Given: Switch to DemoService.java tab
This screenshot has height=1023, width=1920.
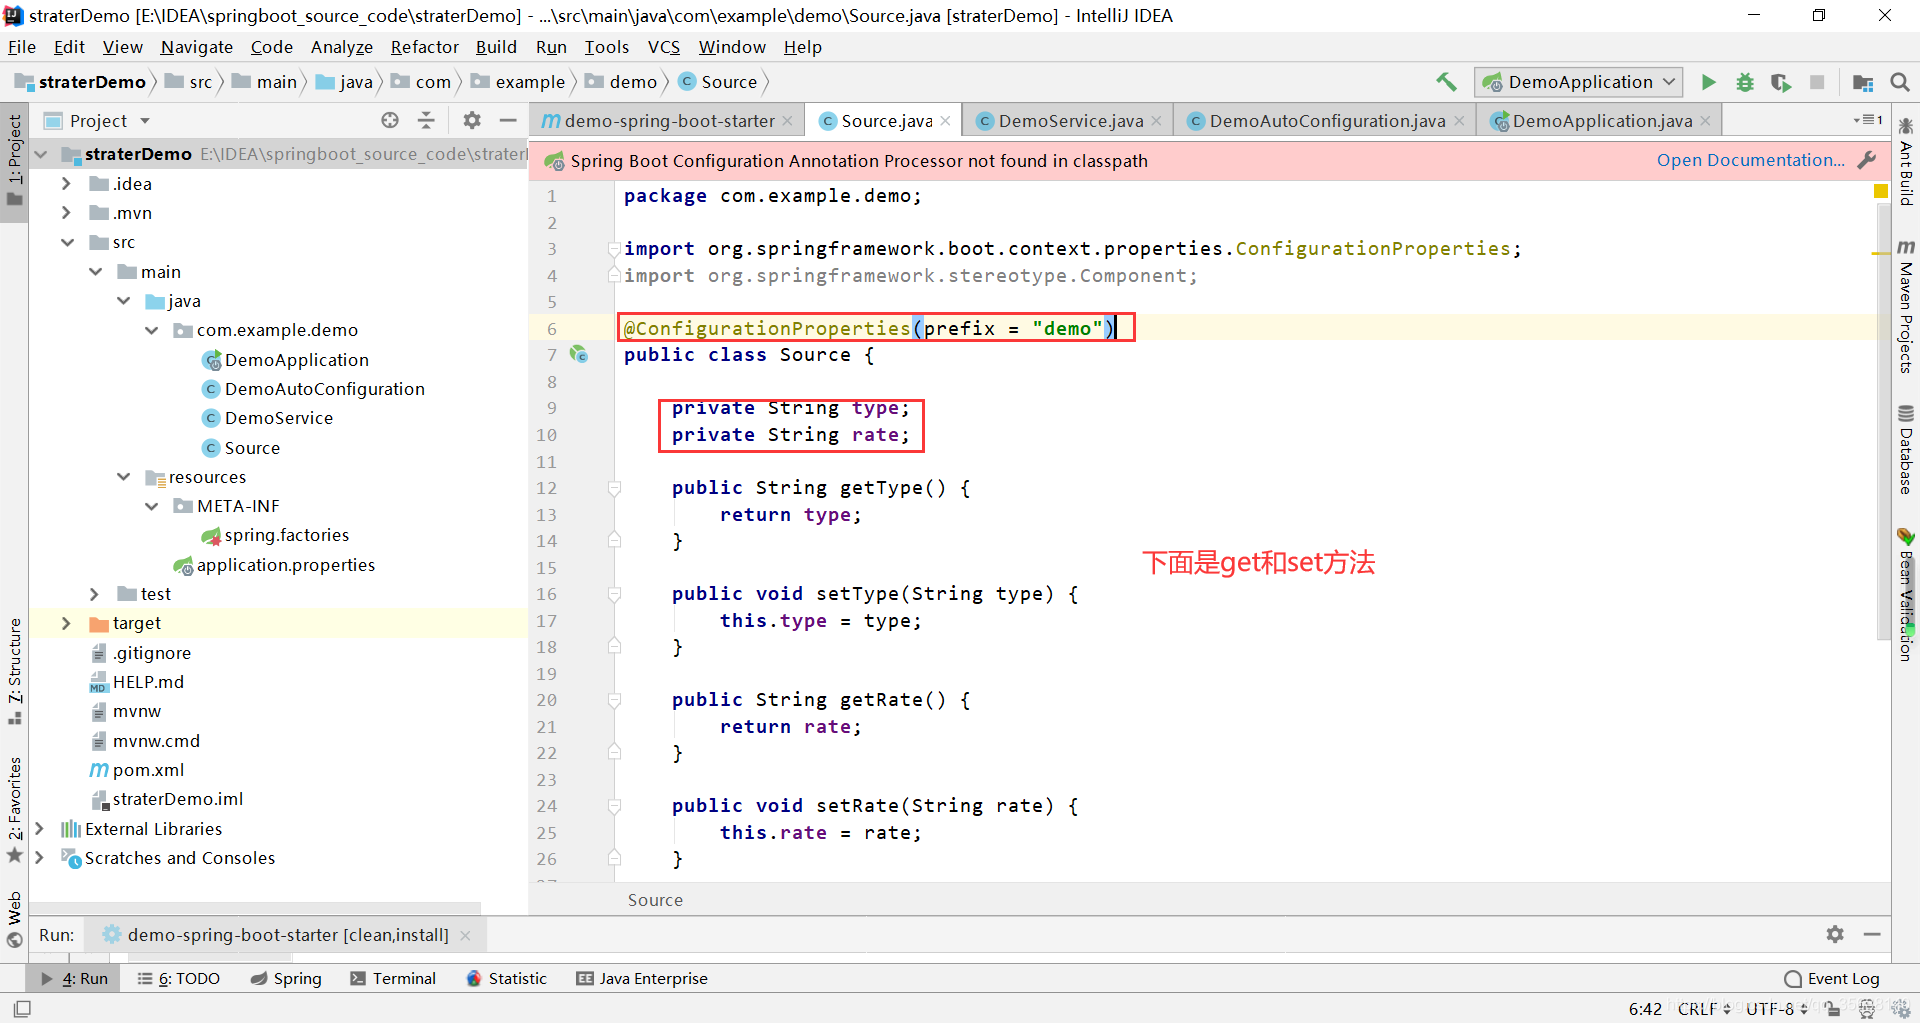Looking at the screenshot, I should 1069,121.
